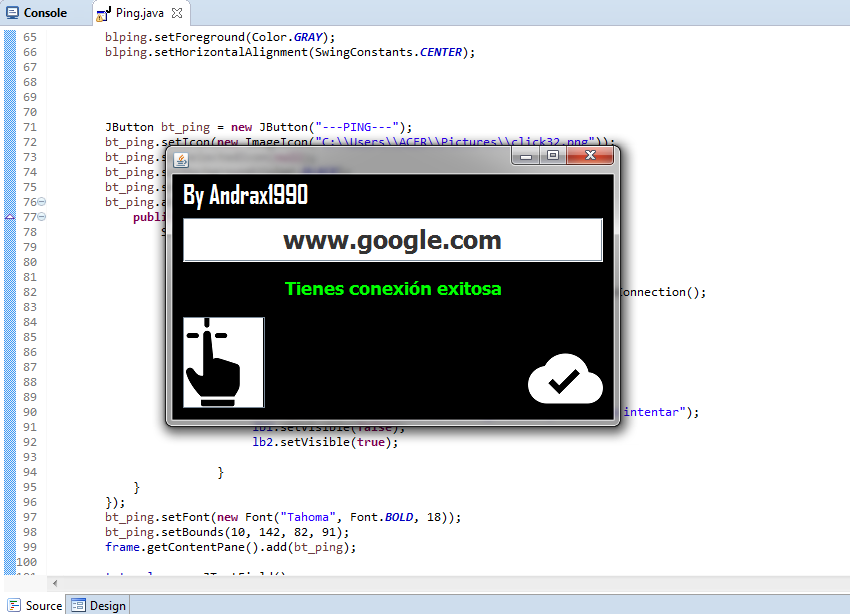Click the "bt_ping.setBounds(10, 142, 82, 91);" line

coord(227,532)
